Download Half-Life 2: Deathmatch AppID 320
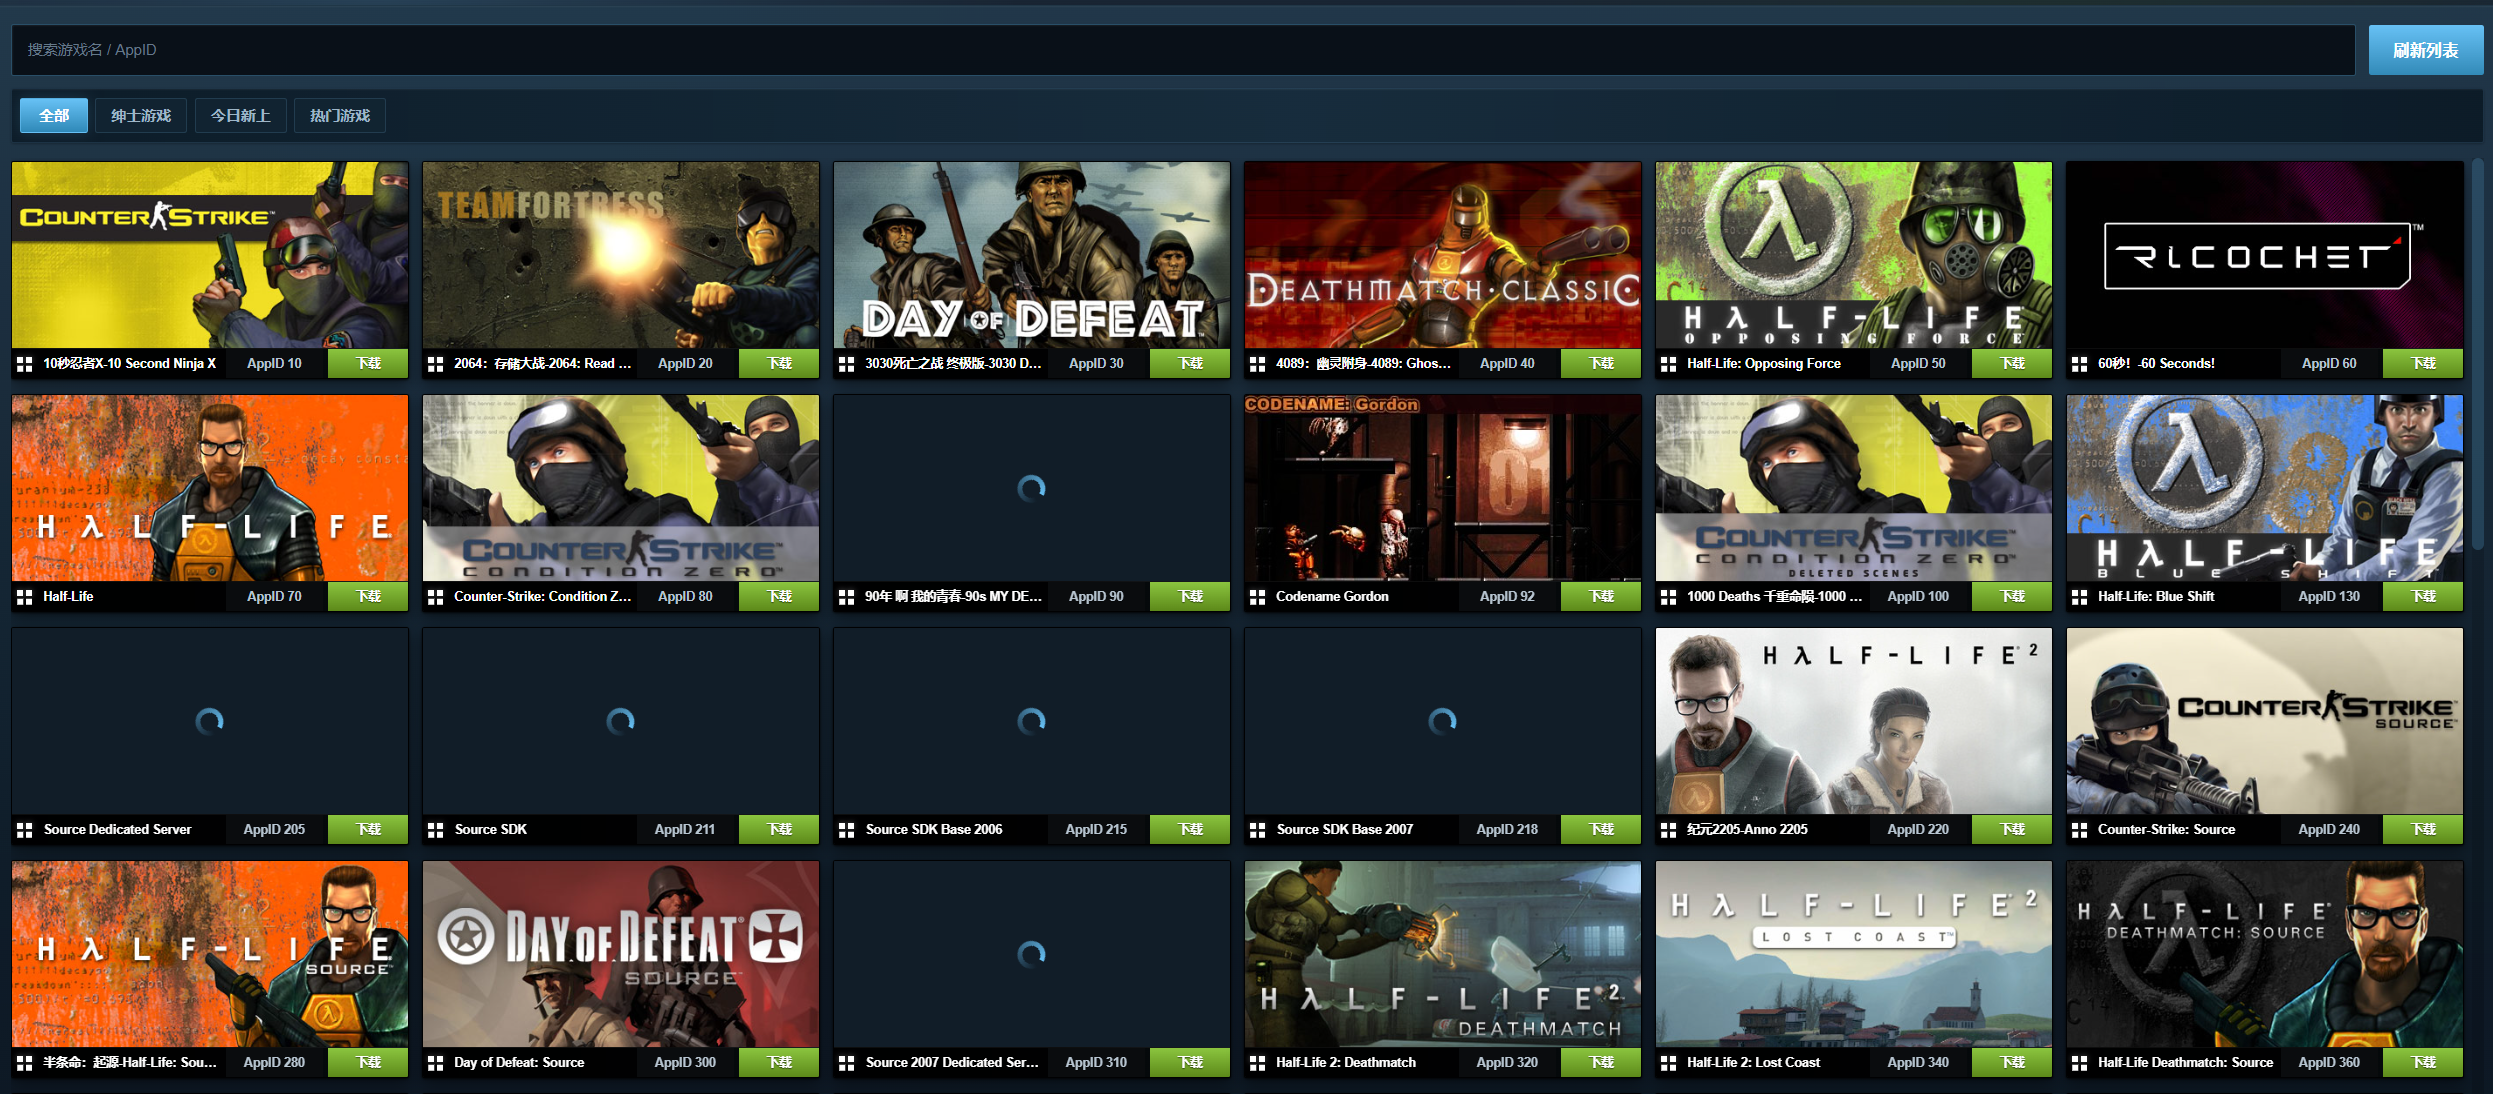Viewport: 2493px width, 1094px height. 1602,1062
